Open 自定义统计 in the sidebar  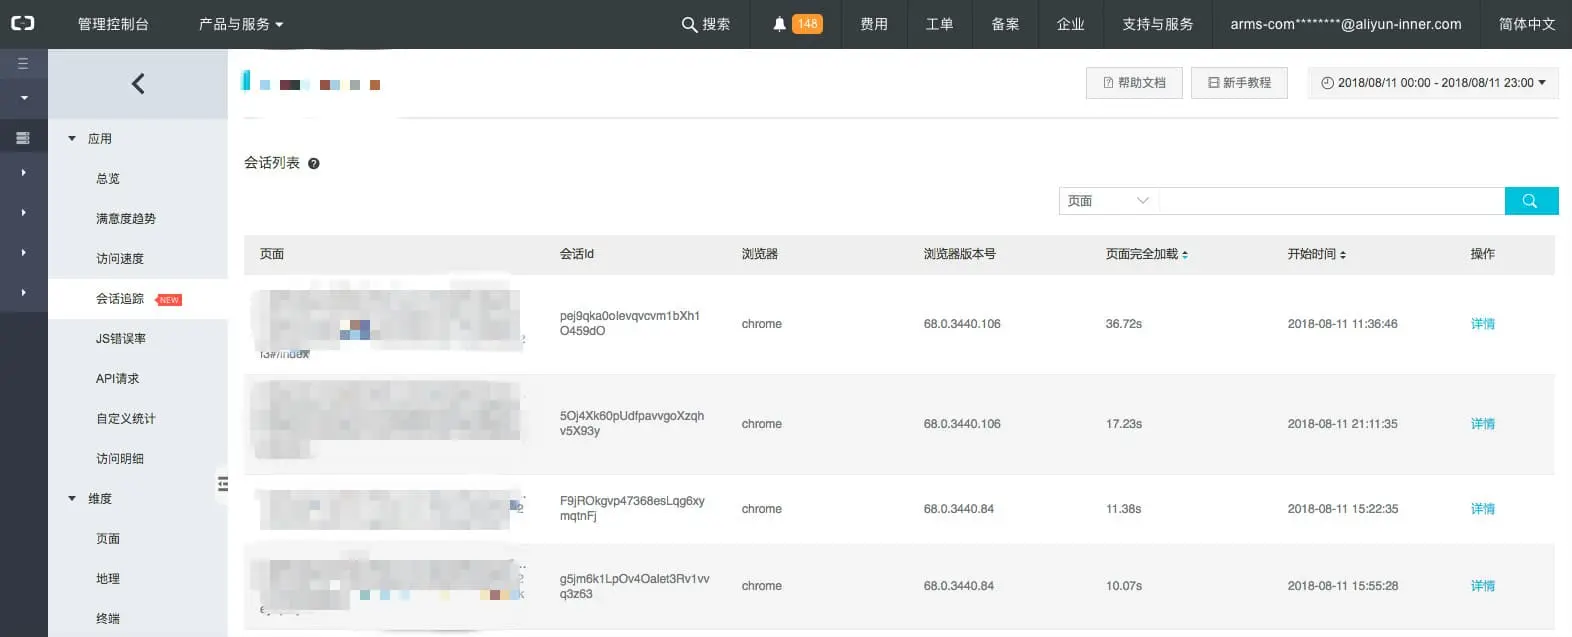[x=126, y=419]
